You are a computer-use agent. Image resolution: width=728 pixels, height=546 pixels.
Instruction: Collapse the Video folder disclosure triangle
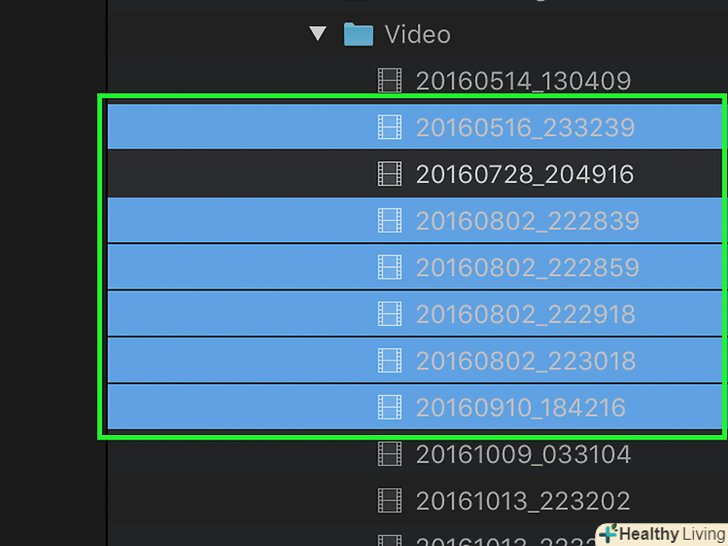[x=318, y=33]
